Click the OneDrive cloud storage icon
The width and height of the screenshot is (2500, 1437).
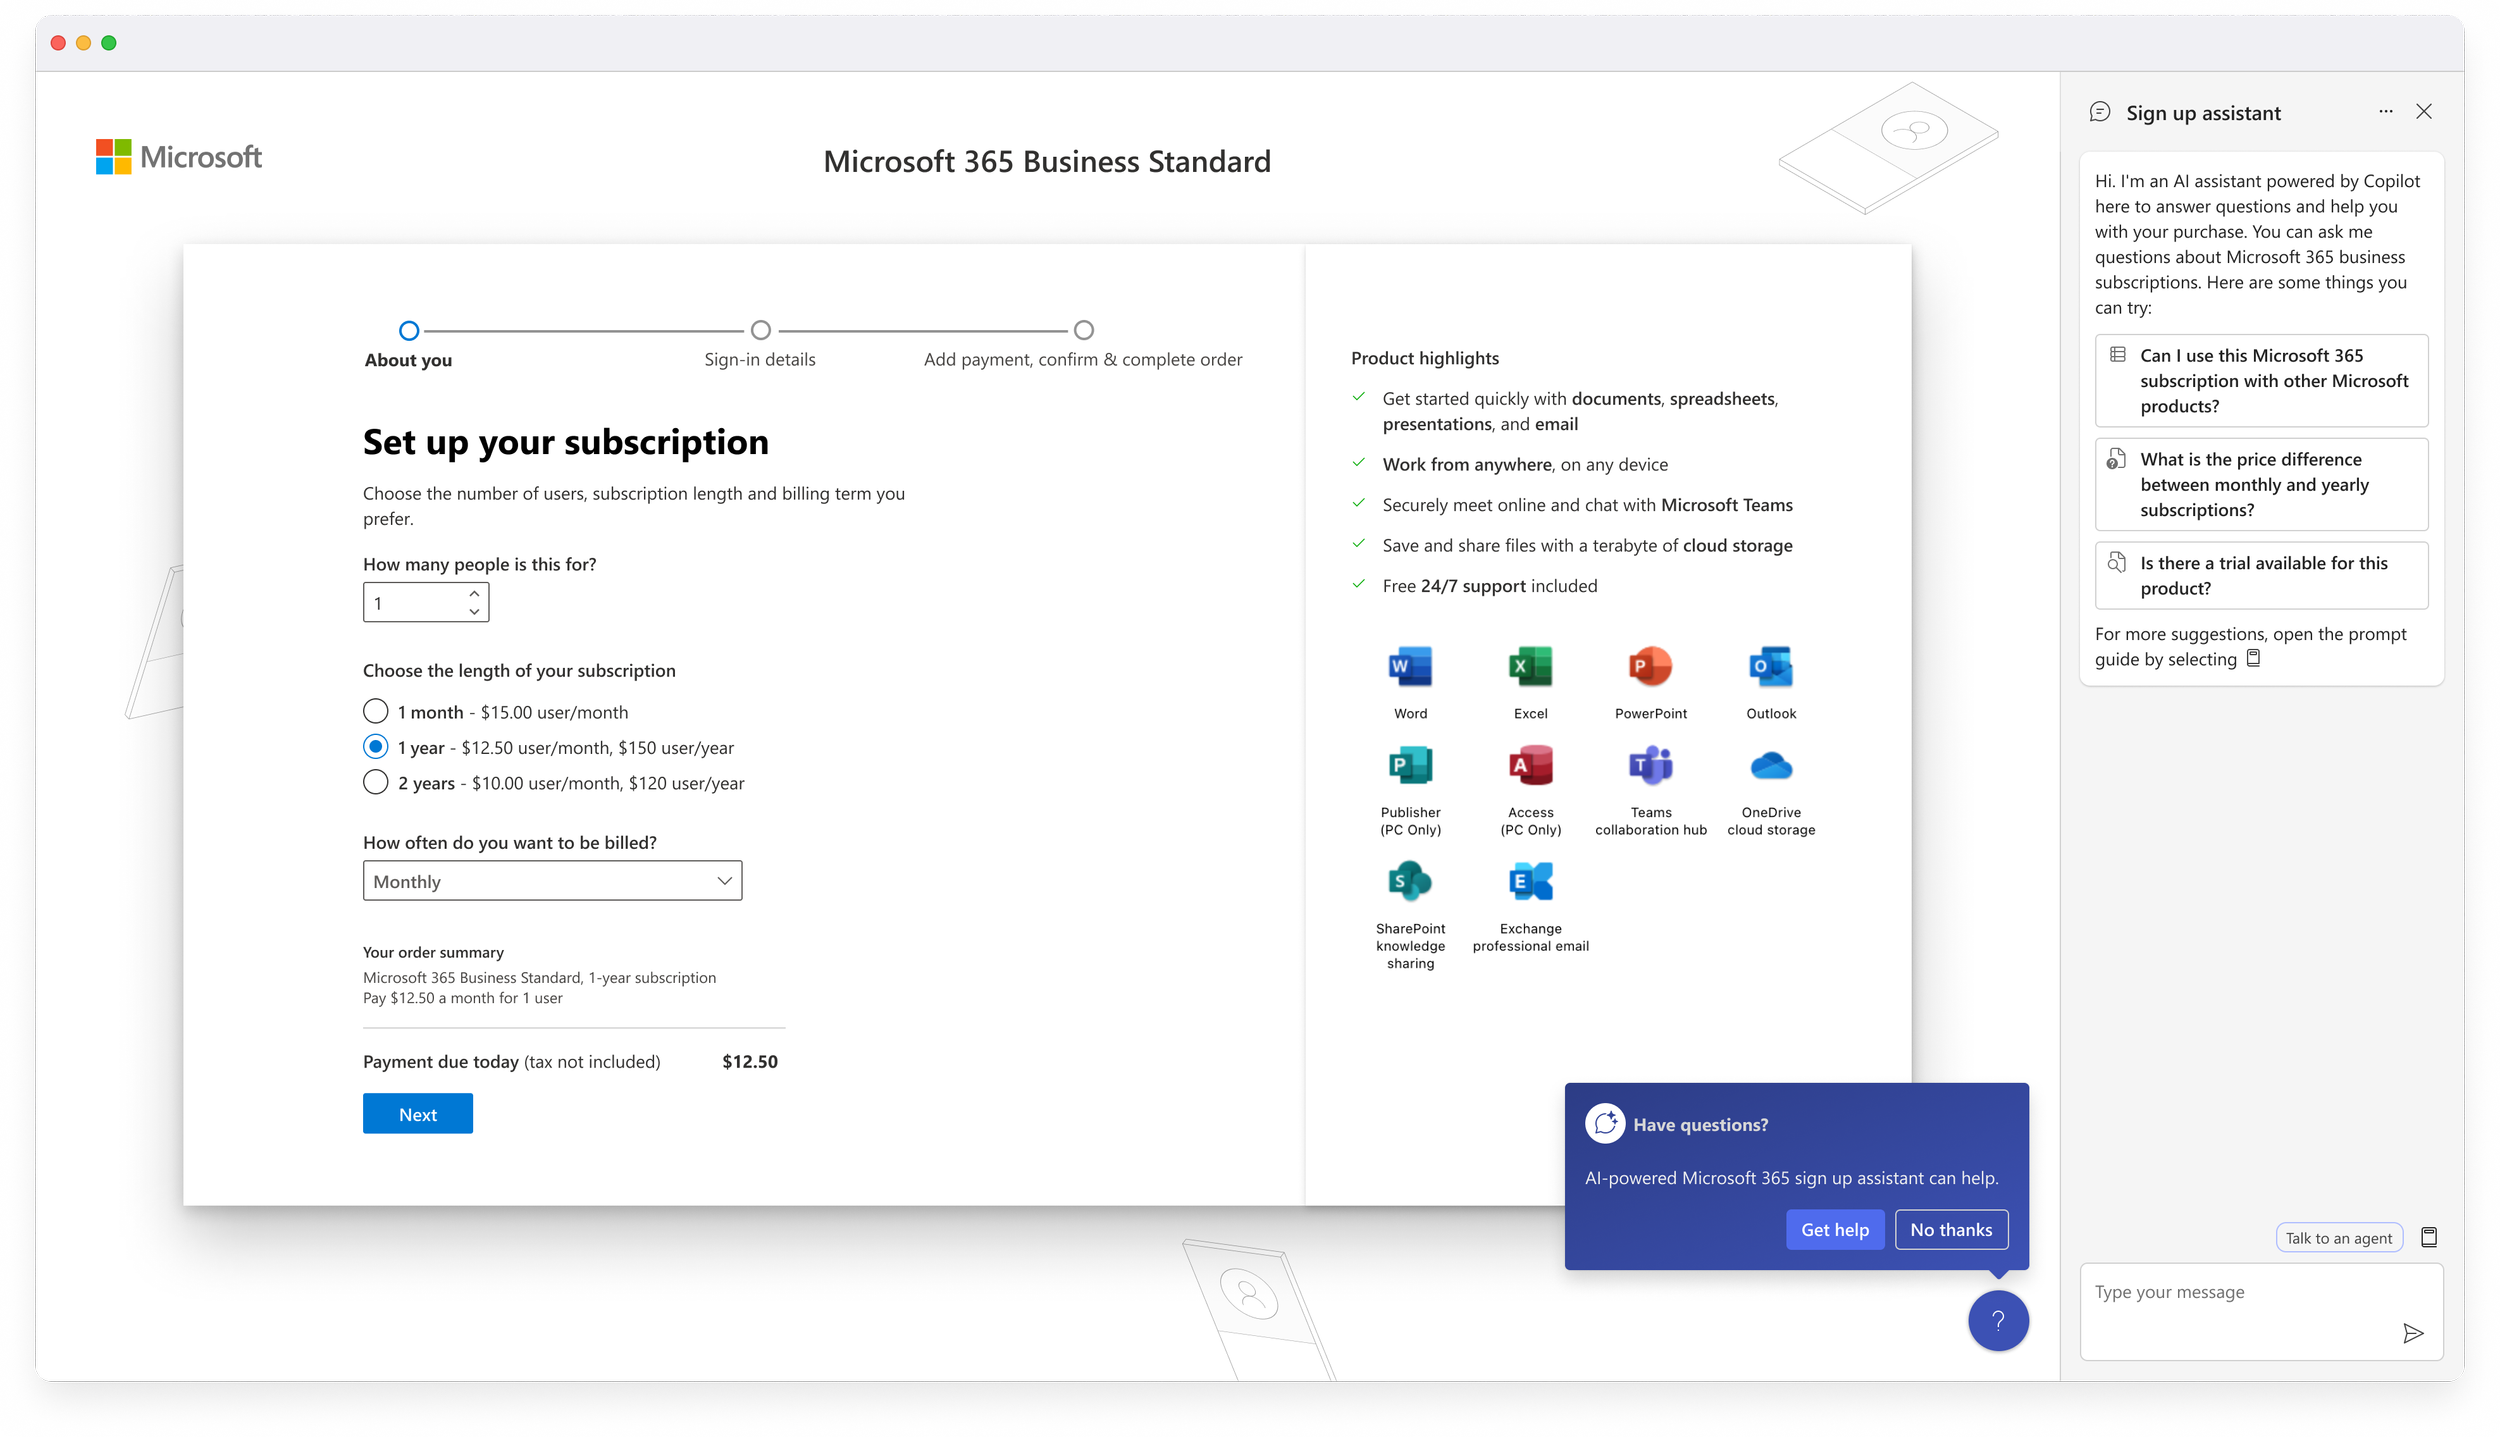(x=1771, y=766)
